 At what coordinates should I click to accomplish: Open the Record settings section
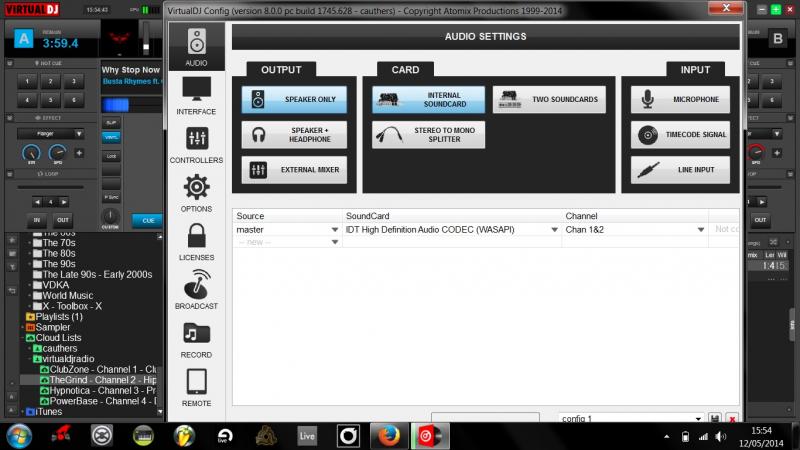(196, 339)
